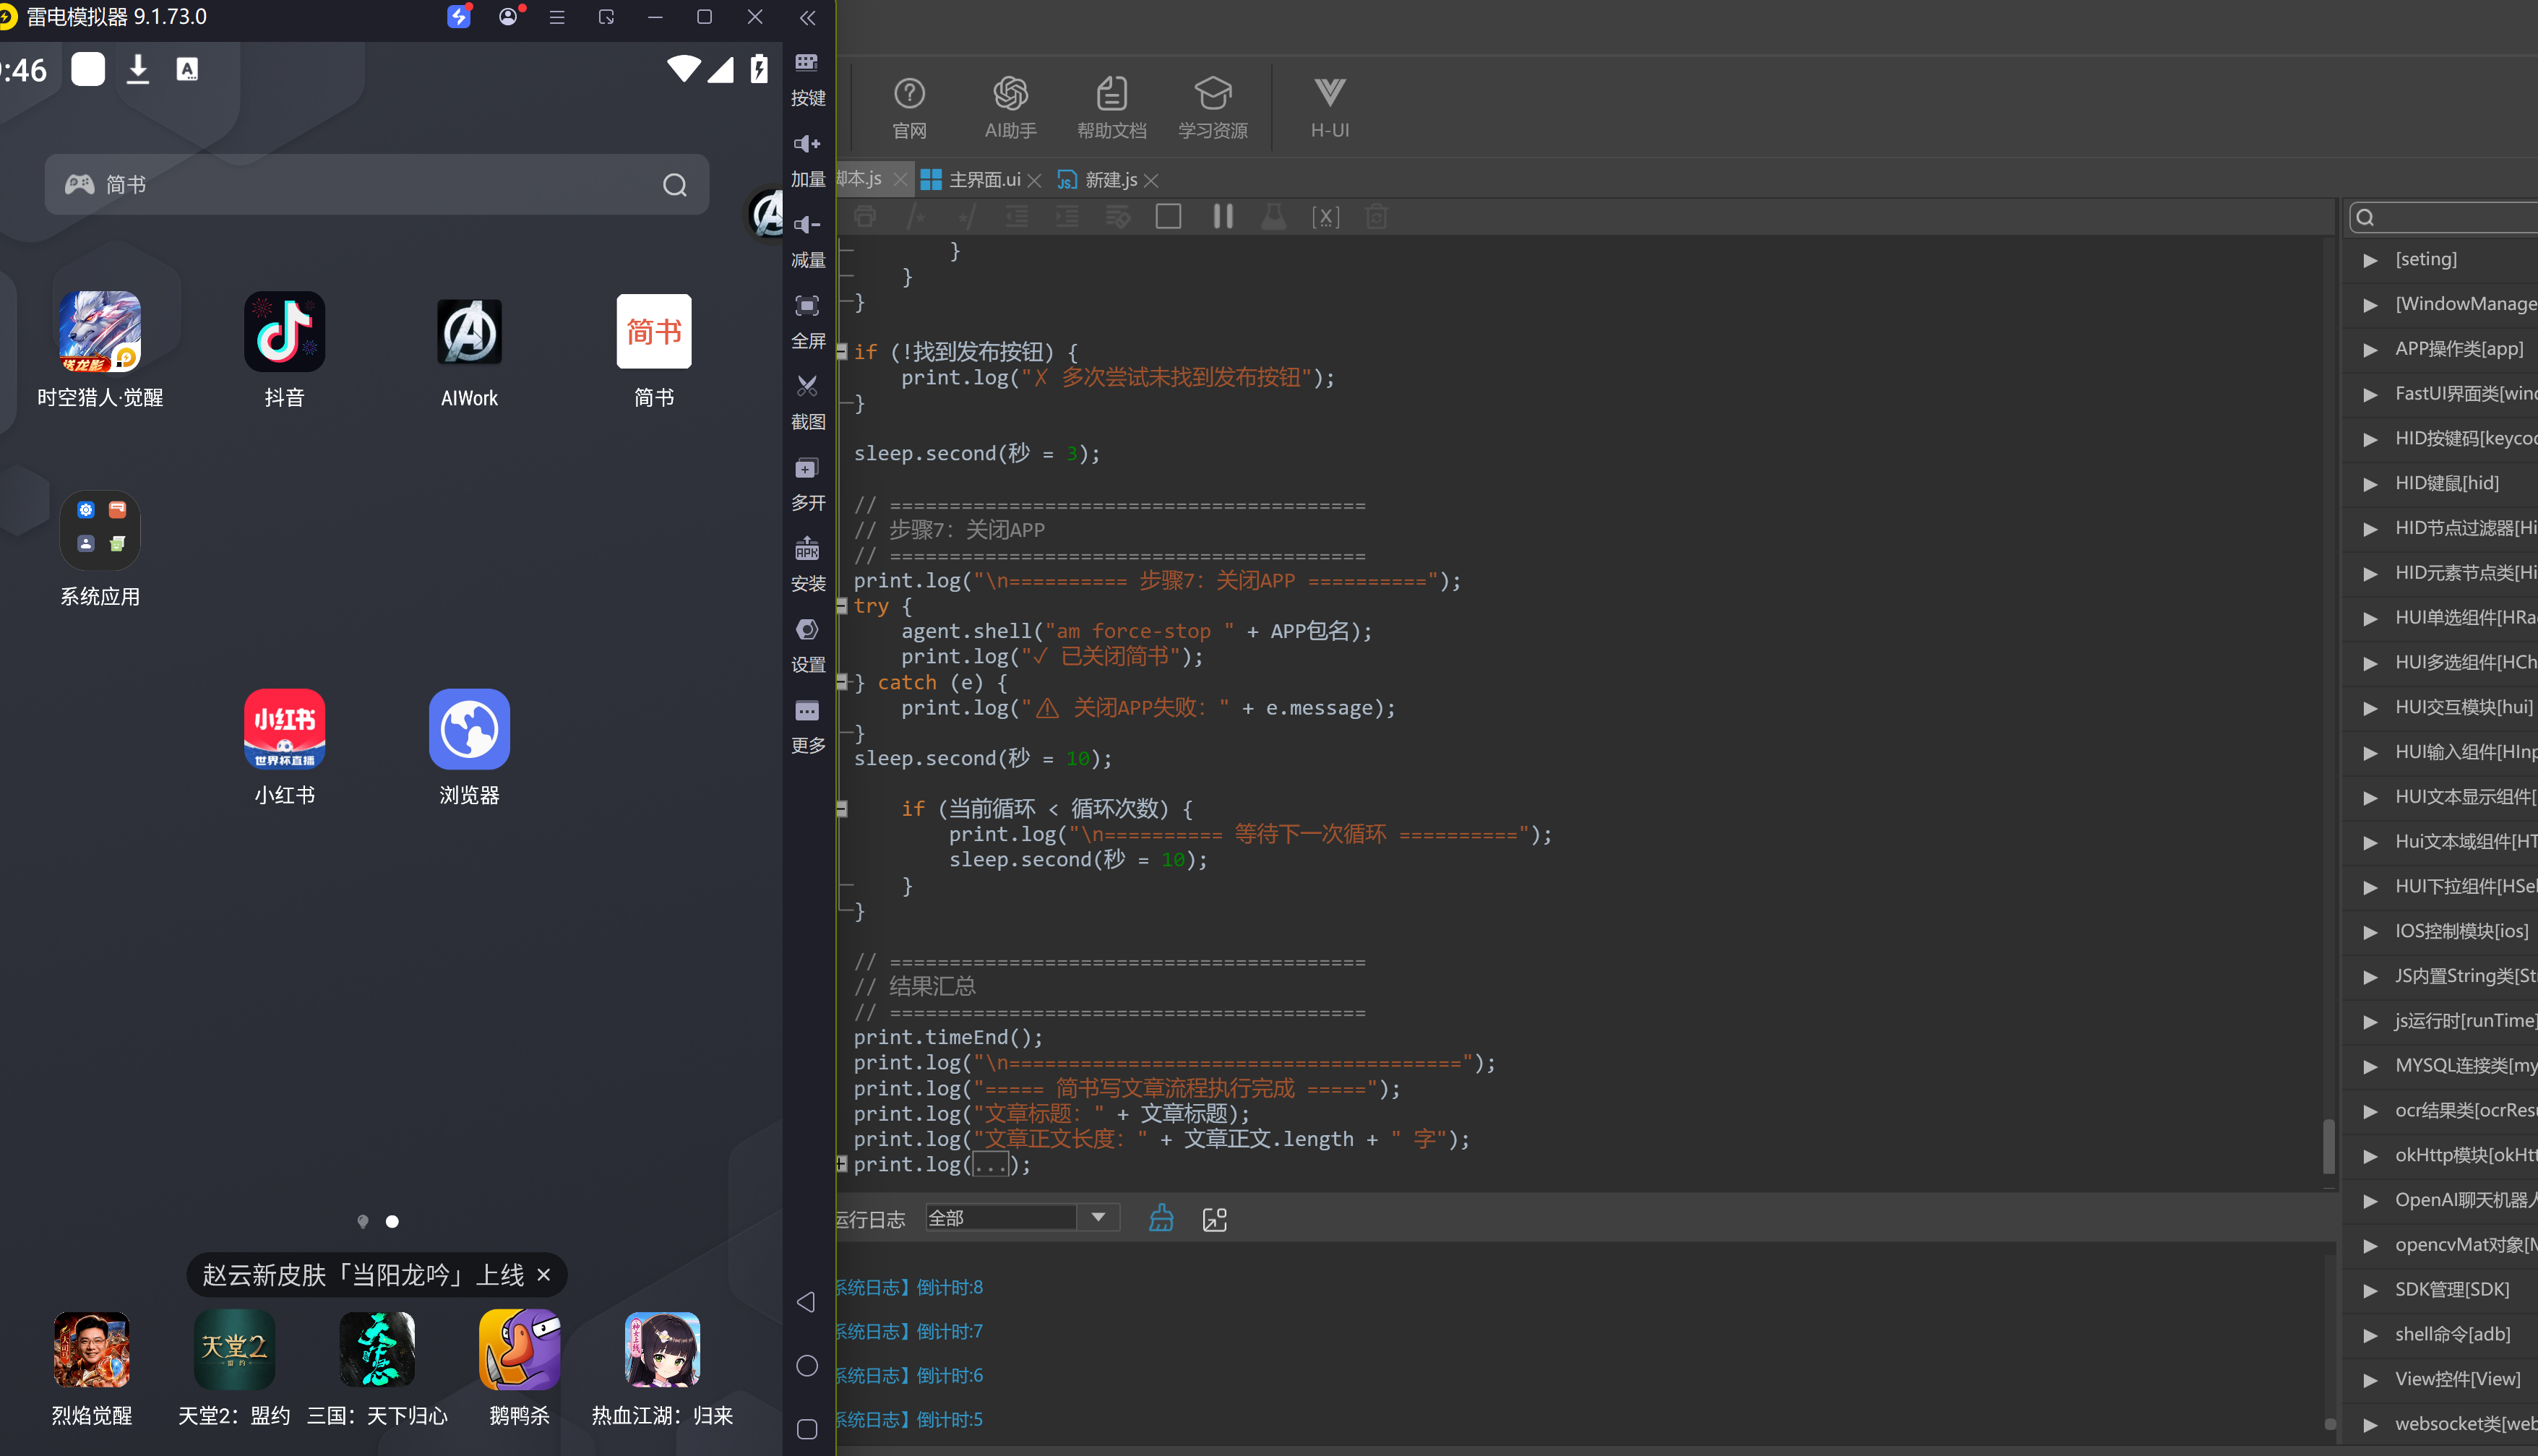Click the print icon in editor toolbar

click(865, 216)
